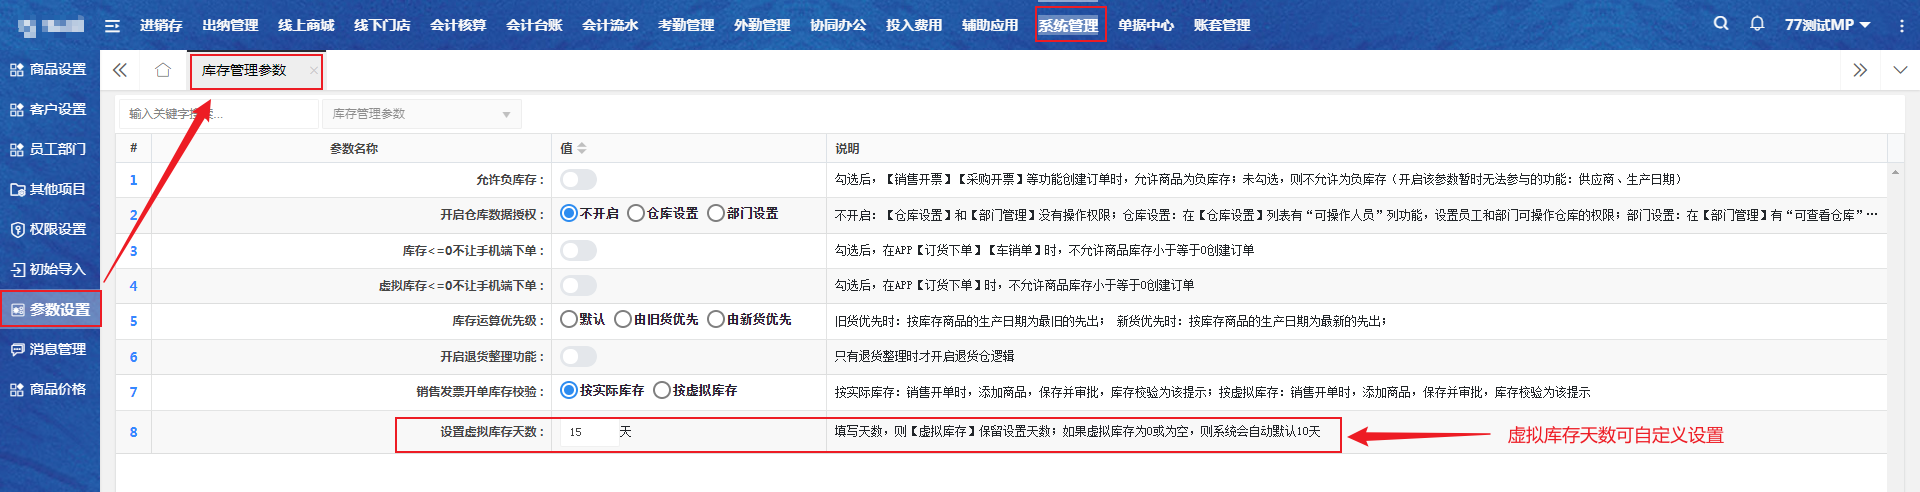Open the 单据中心 top menu
The image size is (1920, 492).
tap(1146, 25)
